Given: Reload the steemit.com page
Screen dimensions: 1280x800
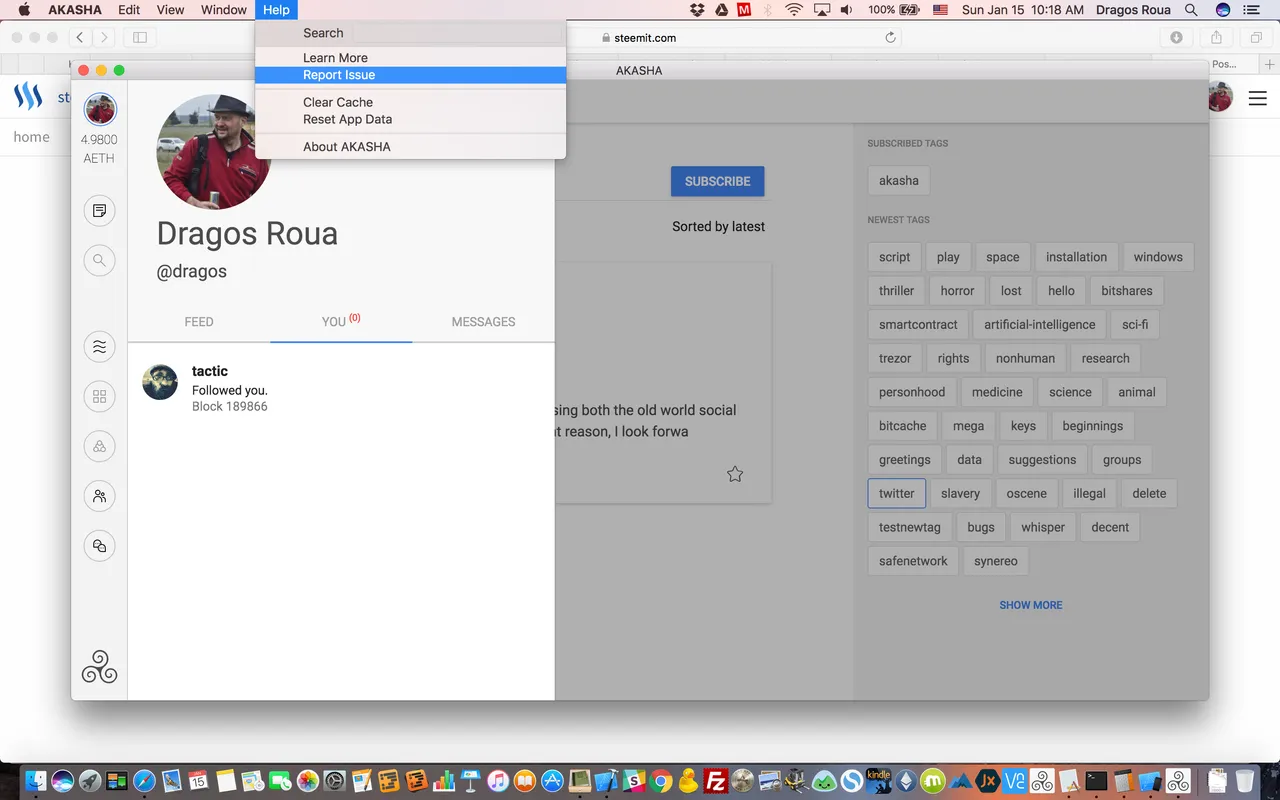Looking at the screenshot, I should (x=890, y=38).
